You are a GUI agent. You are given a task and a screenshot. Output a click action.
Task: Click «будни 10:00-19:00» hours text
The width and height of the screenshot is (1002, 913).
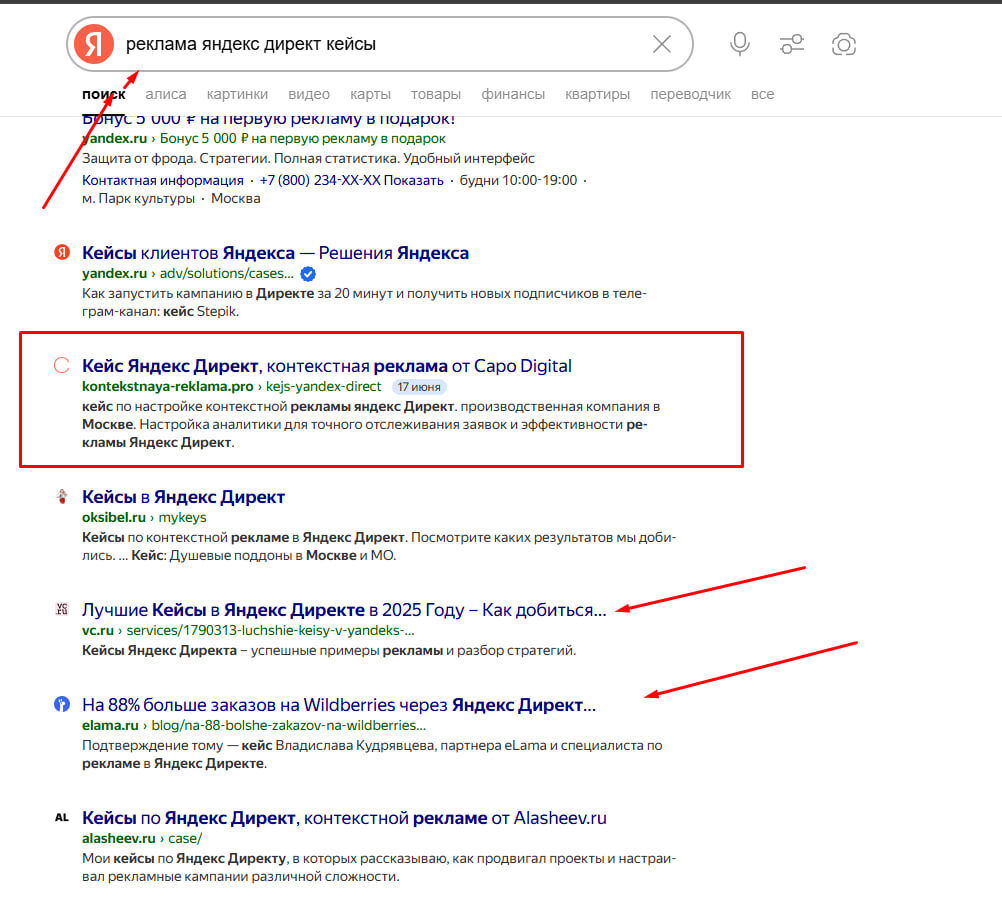point(518,180)
